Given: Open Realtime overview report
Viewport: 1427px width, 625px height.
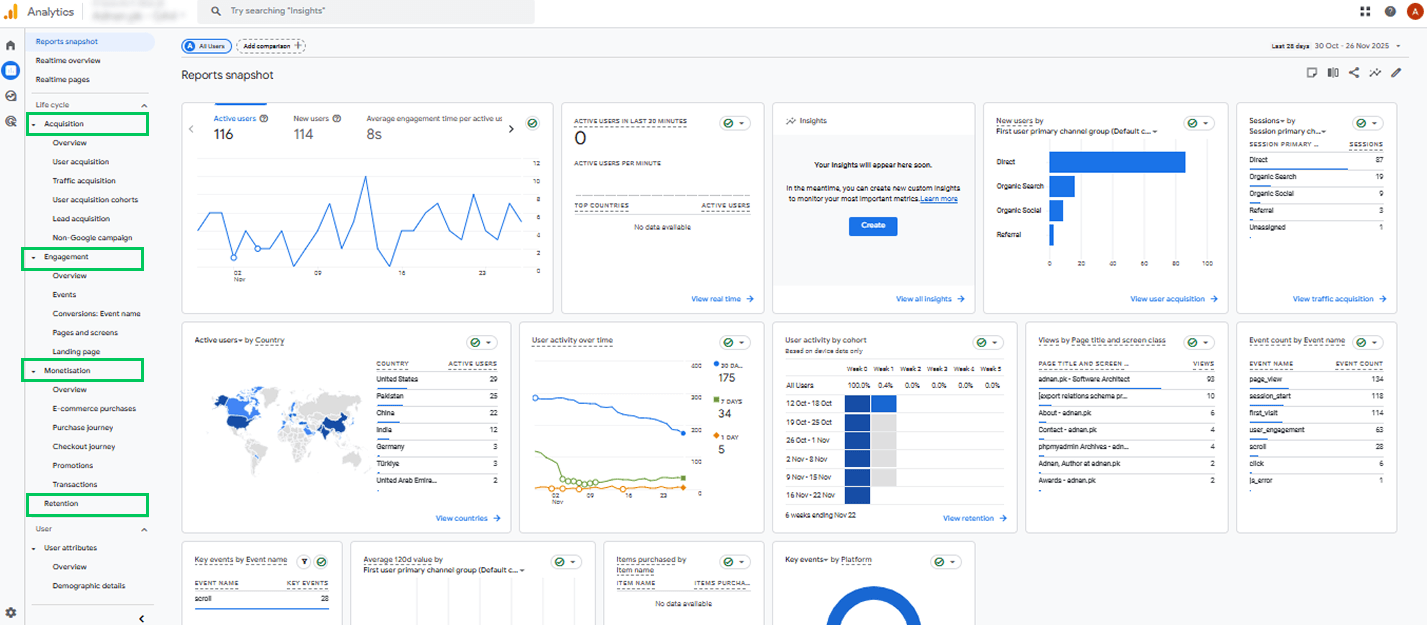Looking at the screenshot, I should pos(68,61).
